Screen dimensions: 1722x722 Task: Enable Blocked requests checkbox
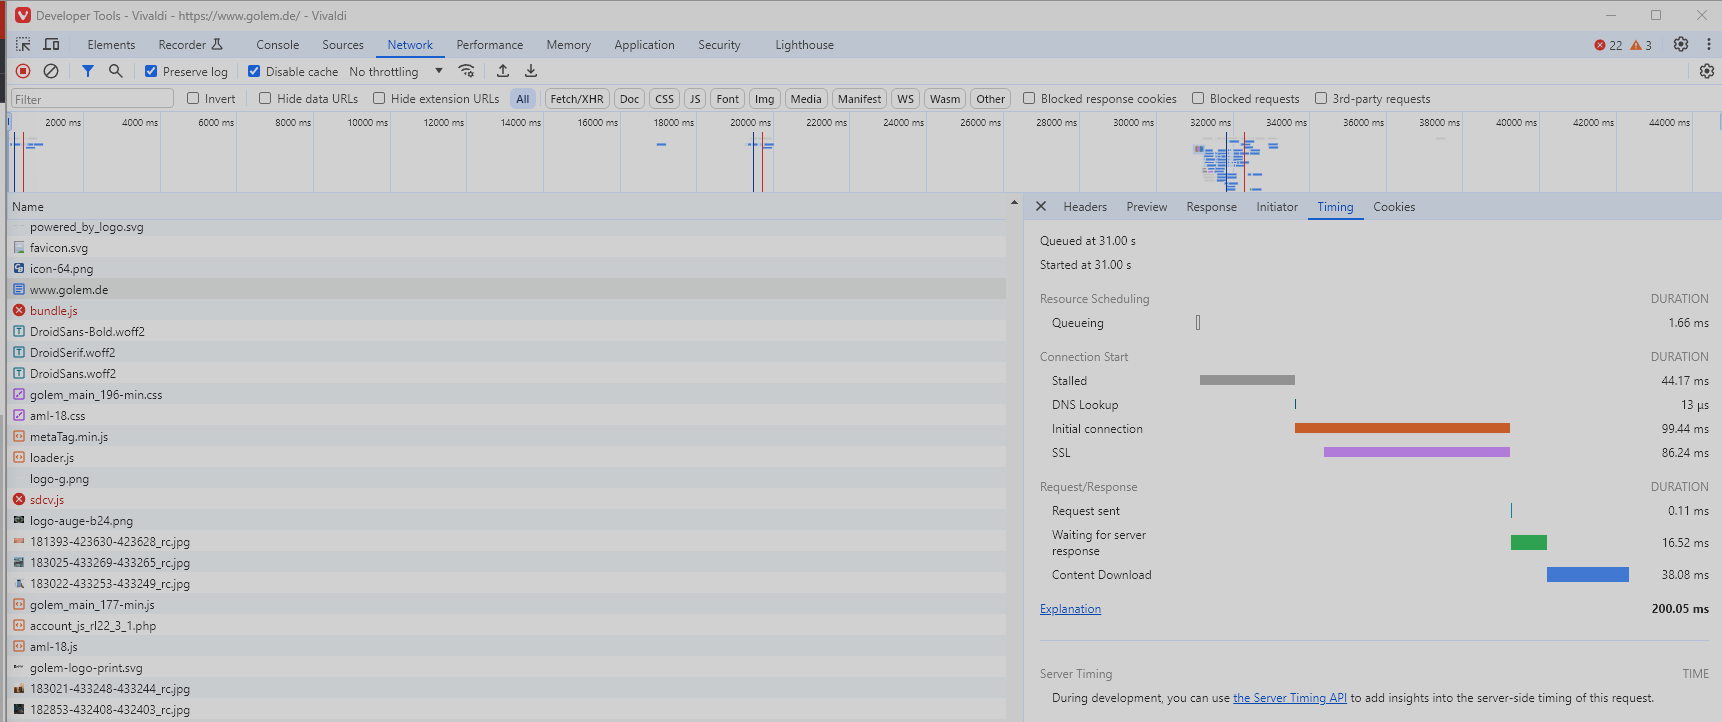1198,98
